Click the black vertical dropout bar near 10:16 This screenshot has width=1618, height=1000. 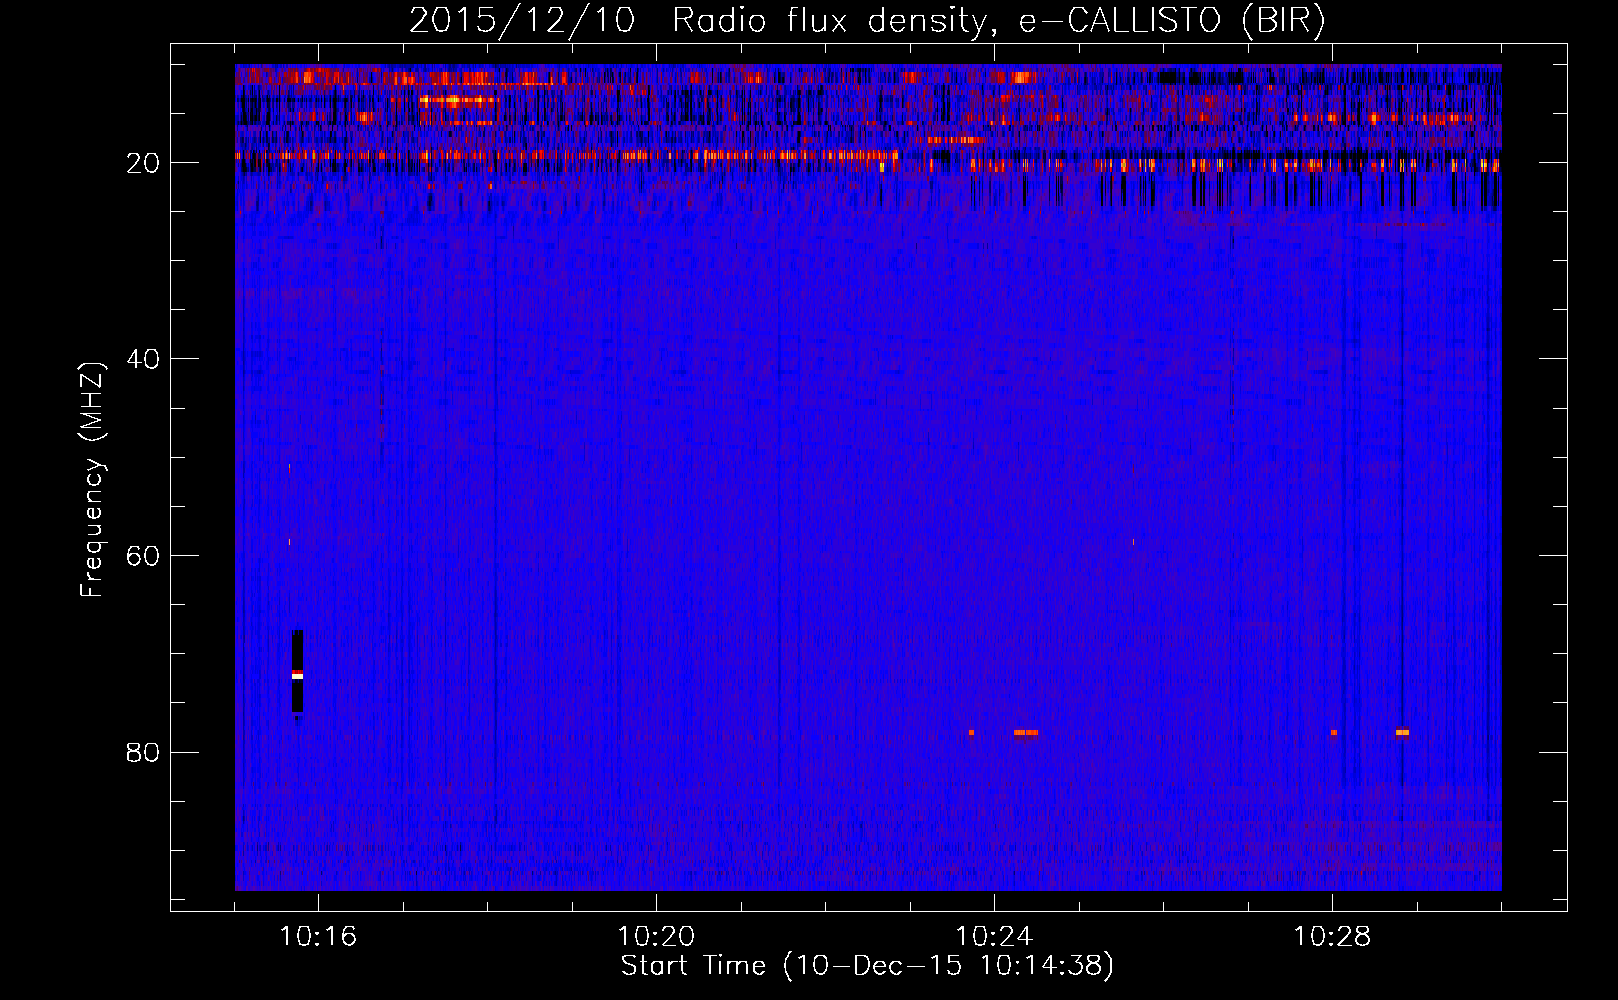tap(297, 671)
